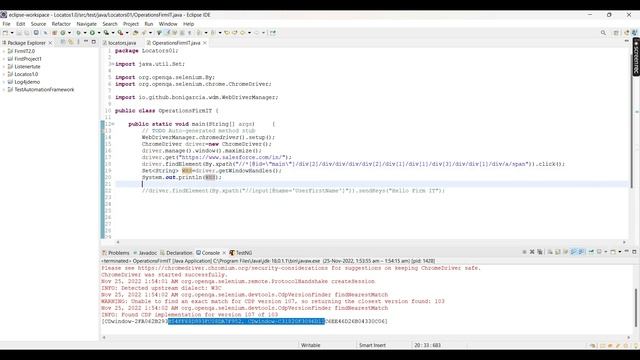Click the Debug bug toolbar icon
The image size is (640, 360).
pos(78,33)
